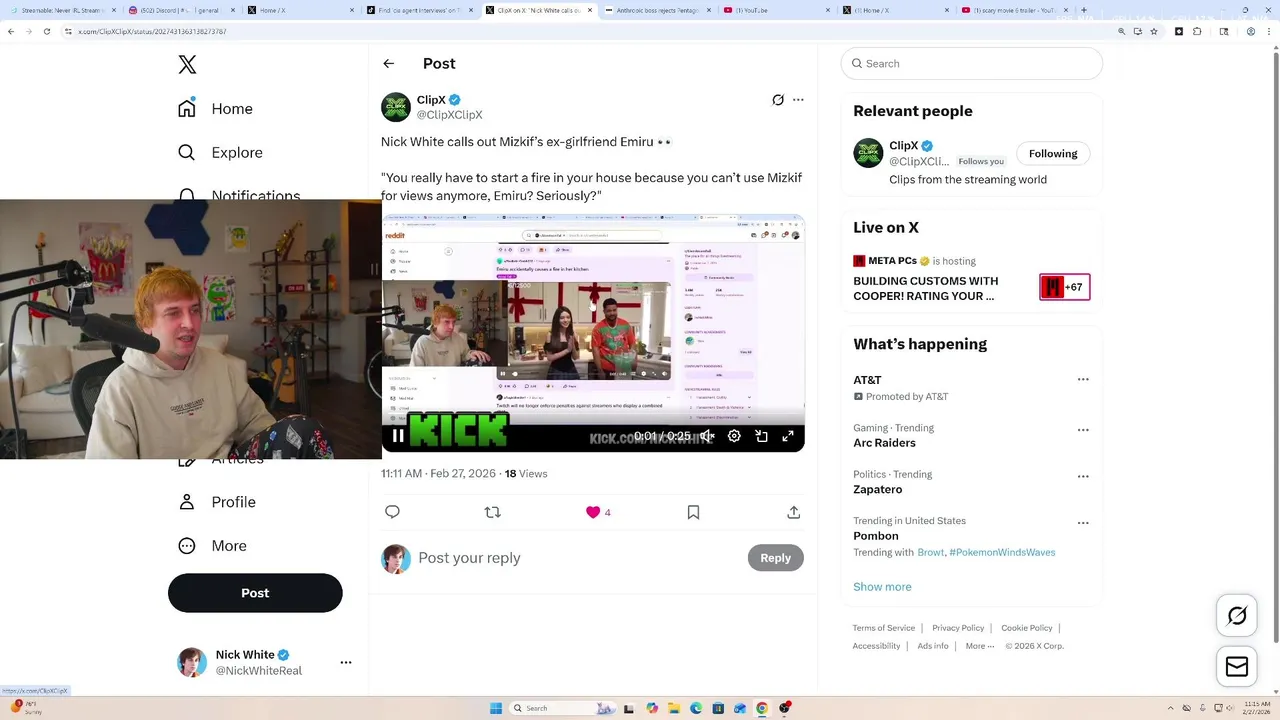The width and height of the screenshot is (1280, 720).
Task: Click the black Post button in sidebar
Action: click(x=255, y=593)
